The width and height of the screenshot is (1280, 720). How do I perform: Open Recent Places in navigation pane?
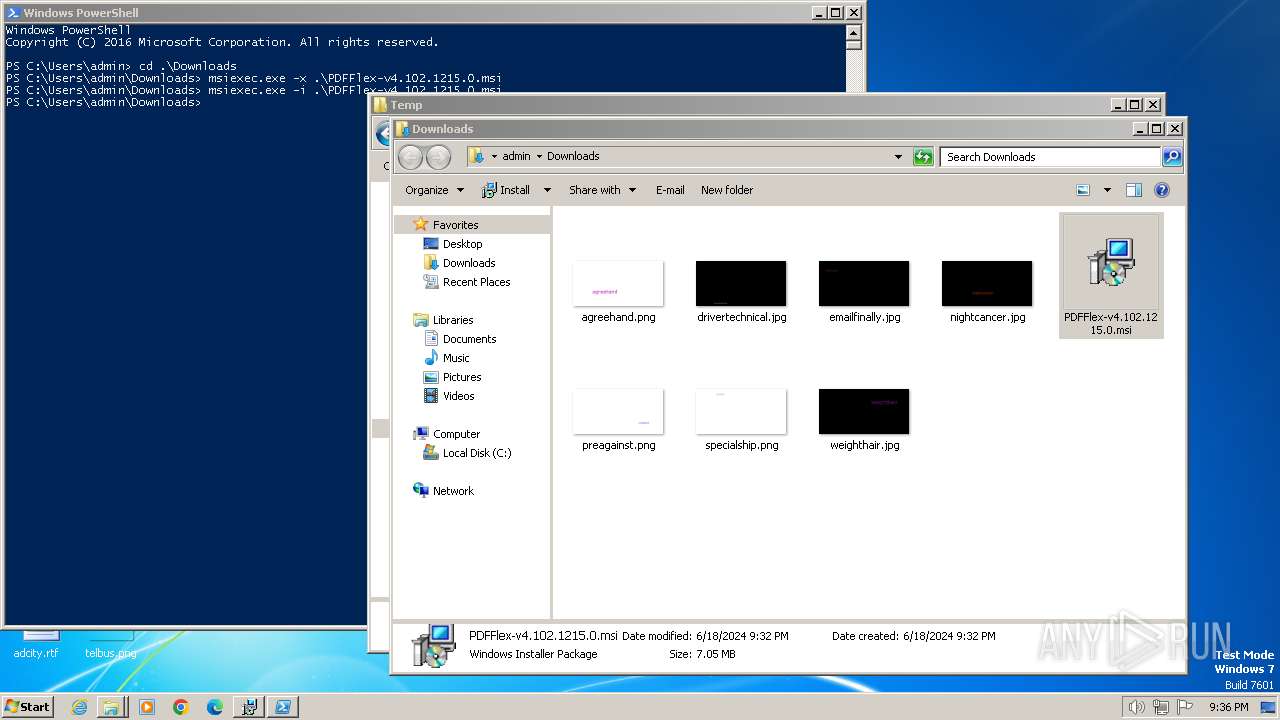pyautogui.click(x=476, y=282)
